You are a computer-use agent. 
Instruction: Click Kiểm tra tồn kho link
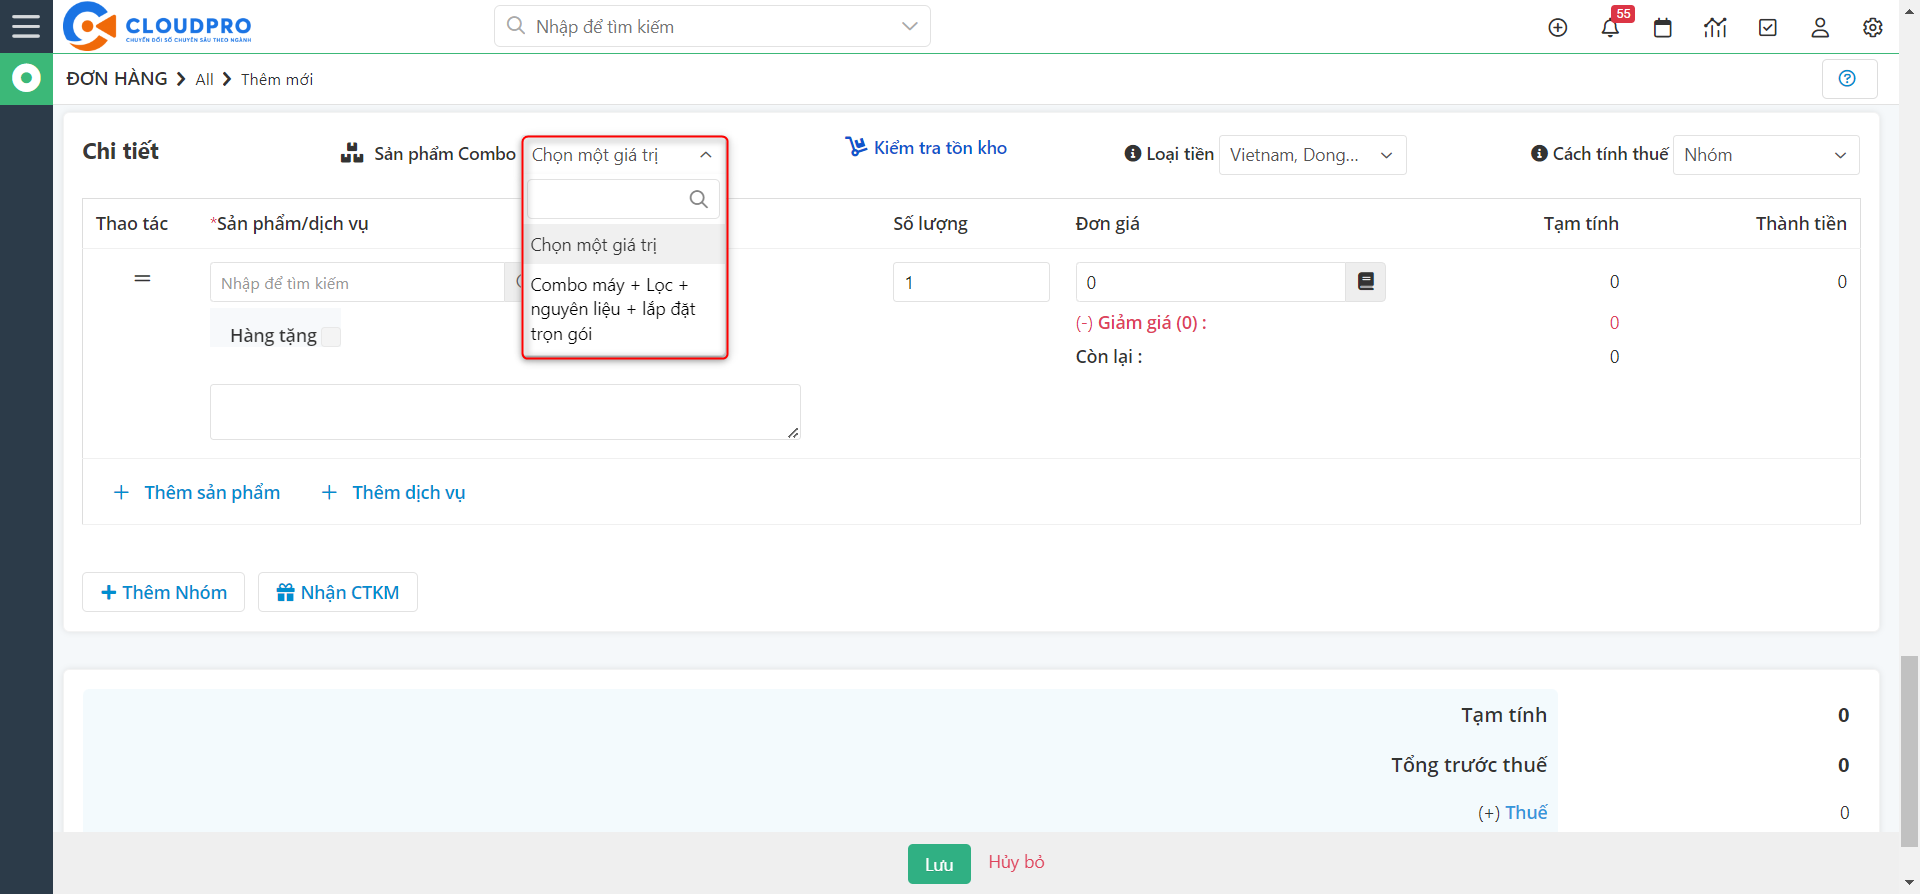(926, 148)
